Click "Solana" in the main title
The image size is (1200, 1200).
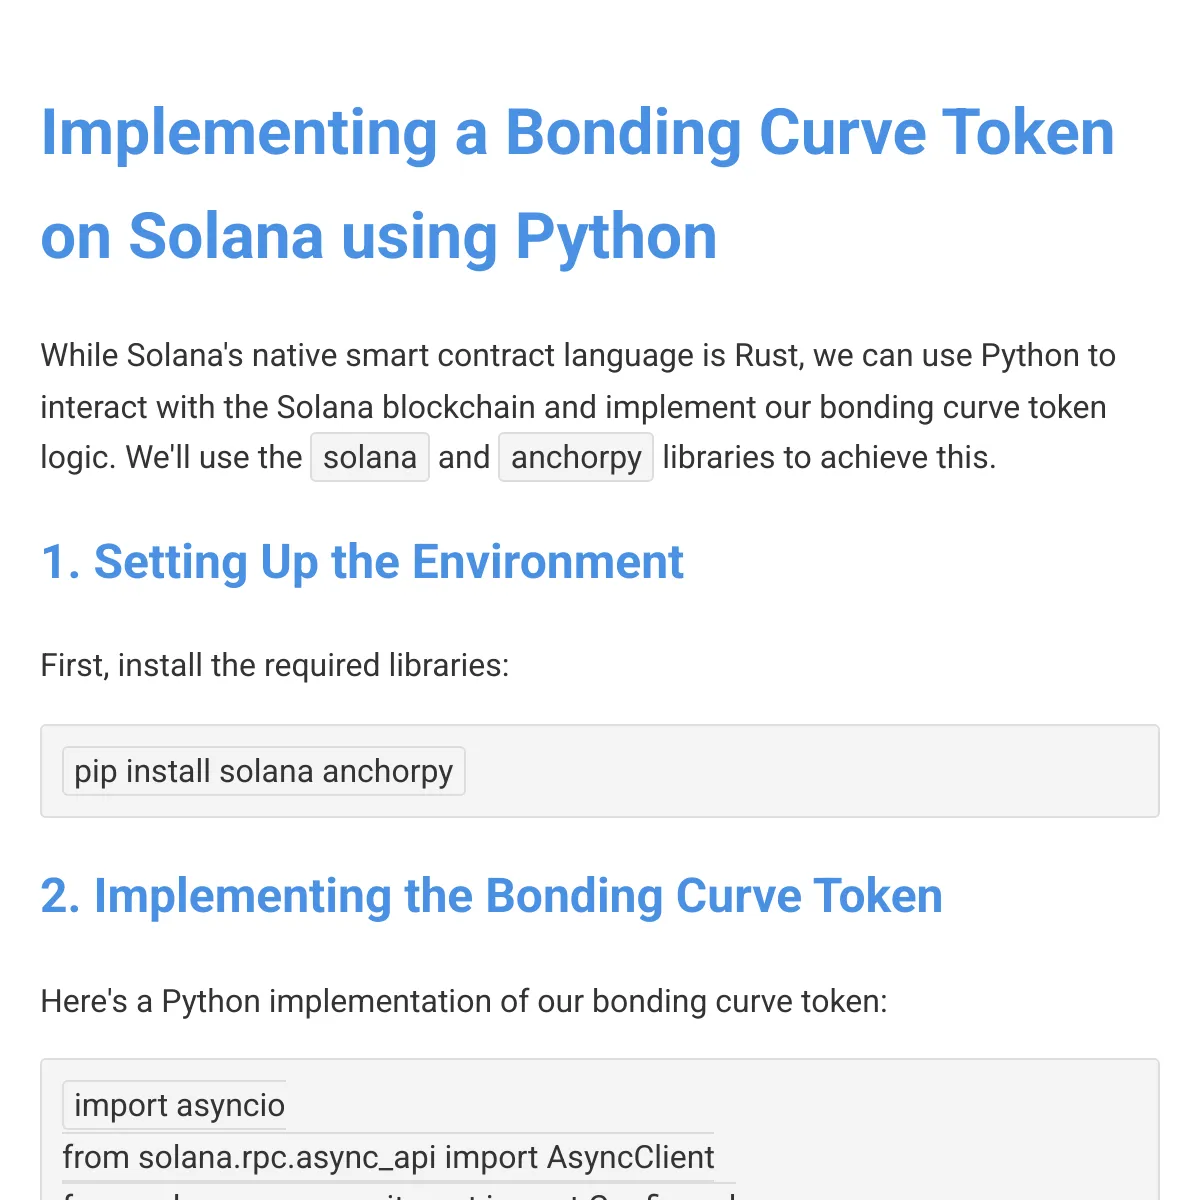[x=226, y=237]
